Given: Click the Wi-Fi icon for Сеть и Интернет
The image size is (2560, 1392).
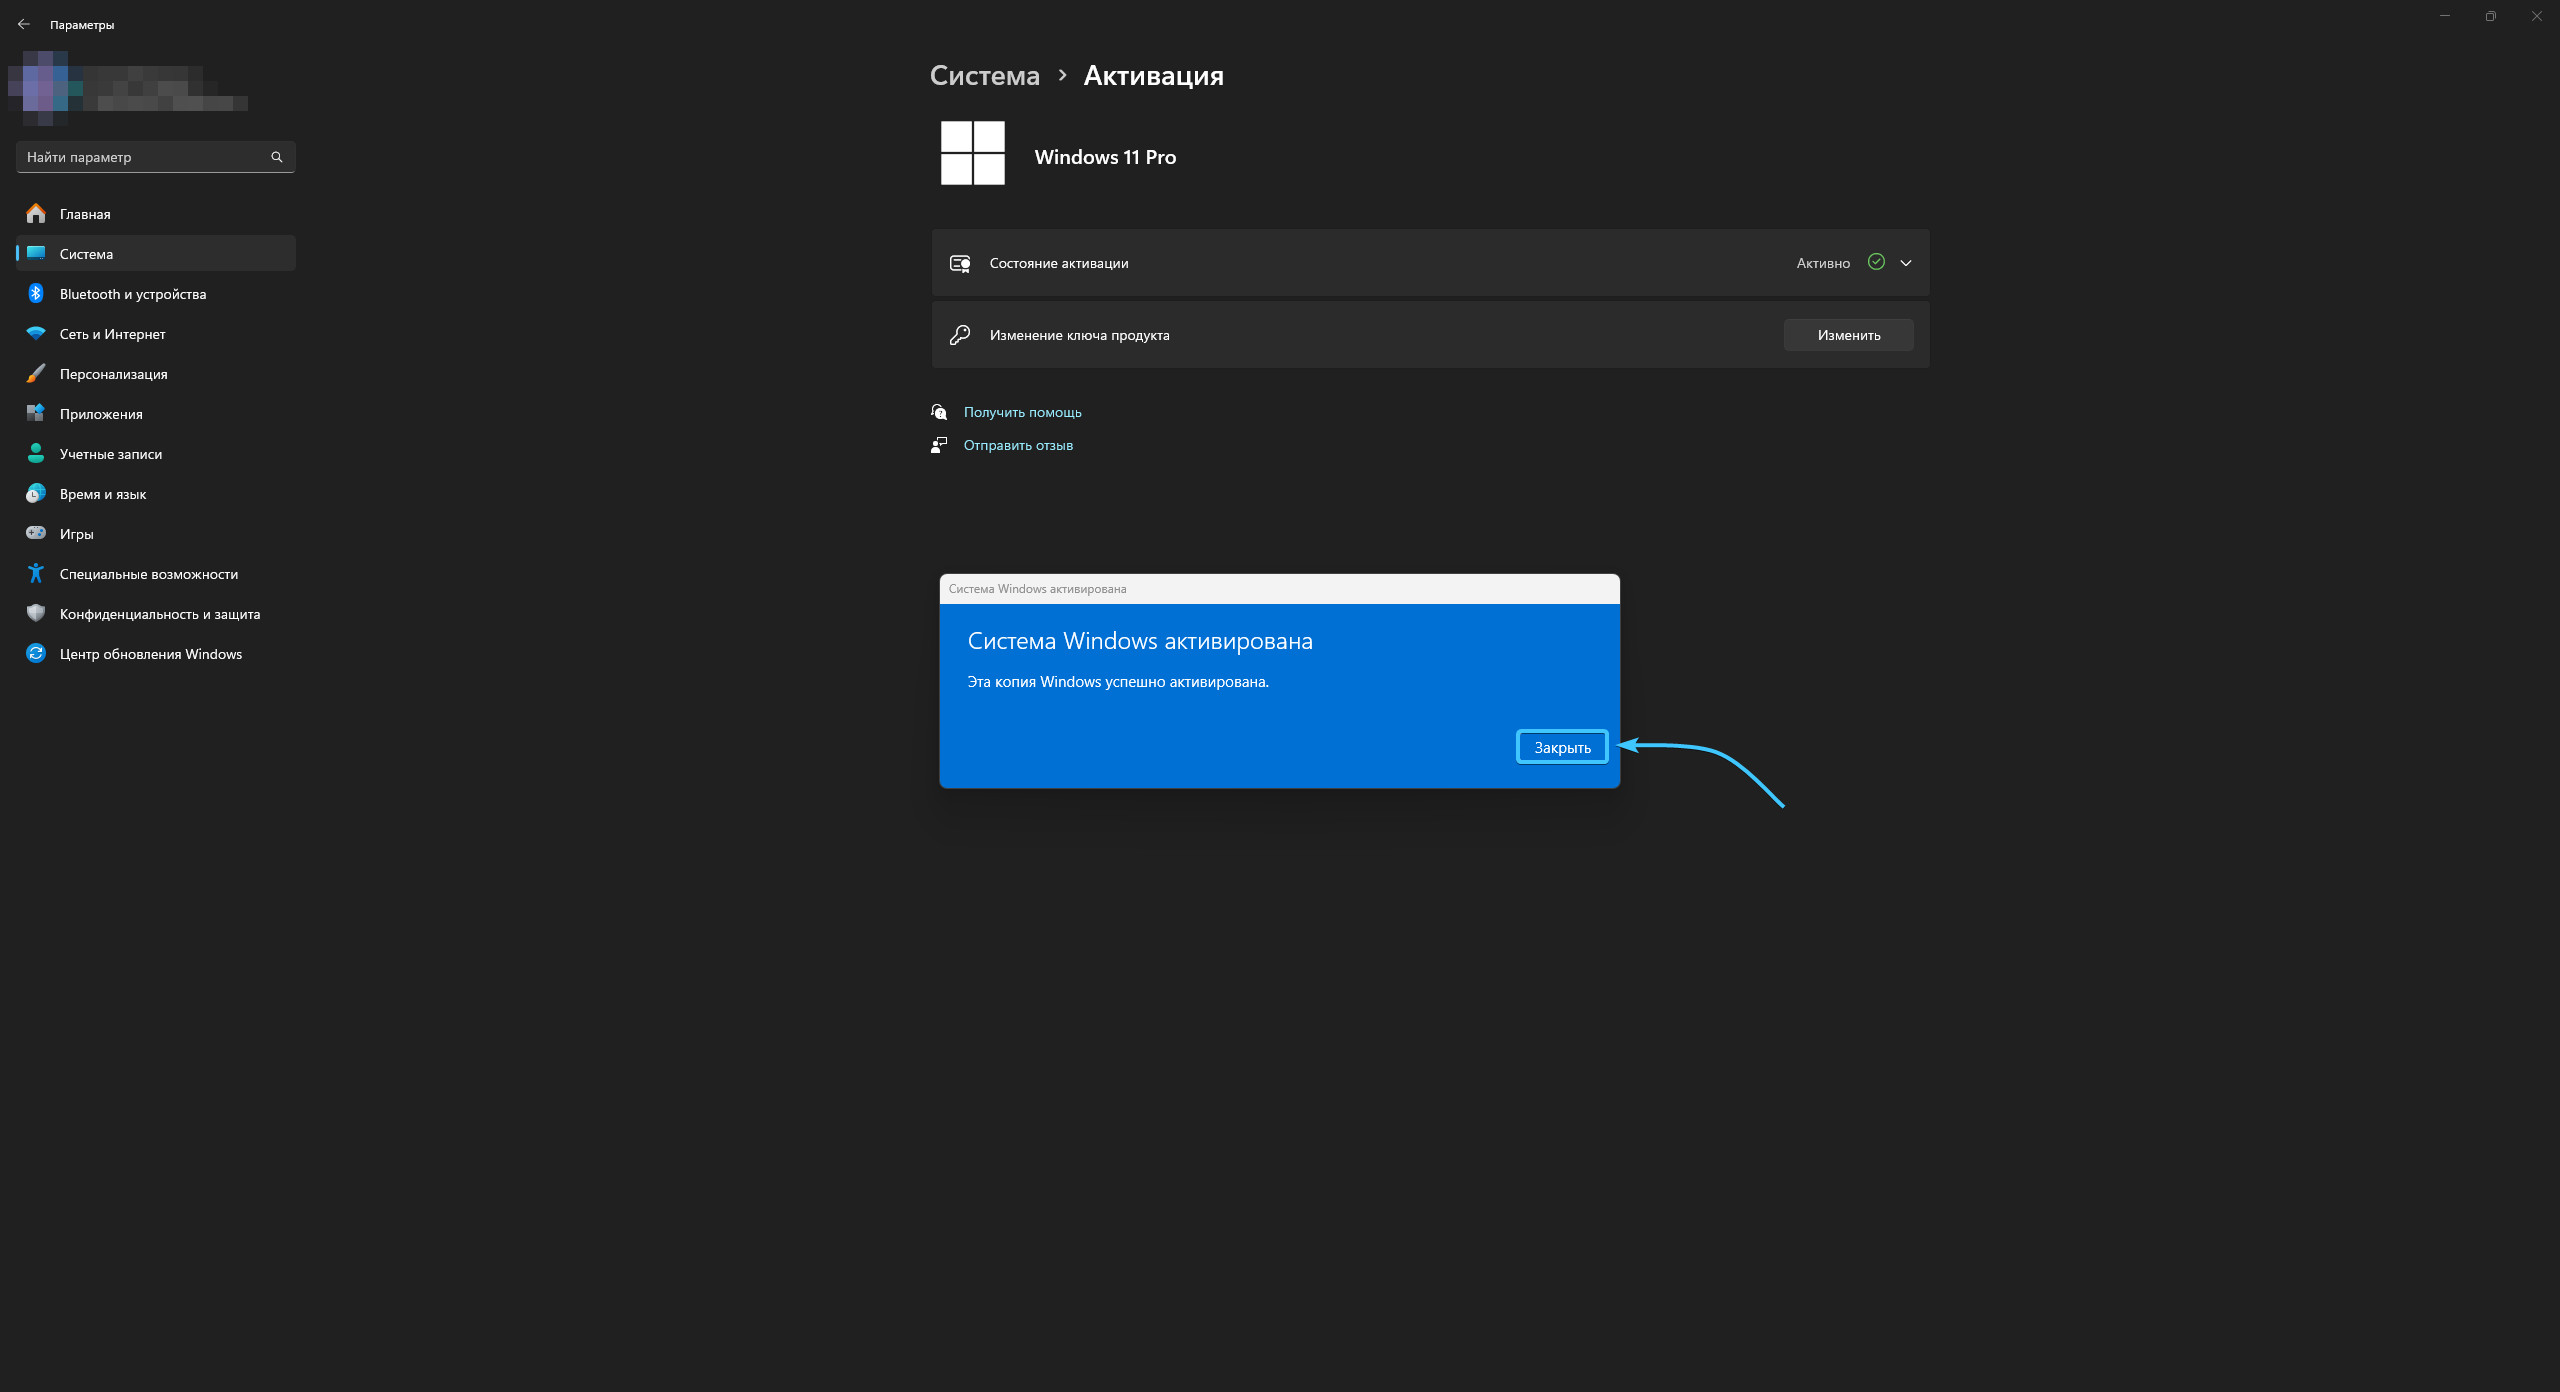Looking at the screenshot, I should pyautogui.click(x=36, y=334).
